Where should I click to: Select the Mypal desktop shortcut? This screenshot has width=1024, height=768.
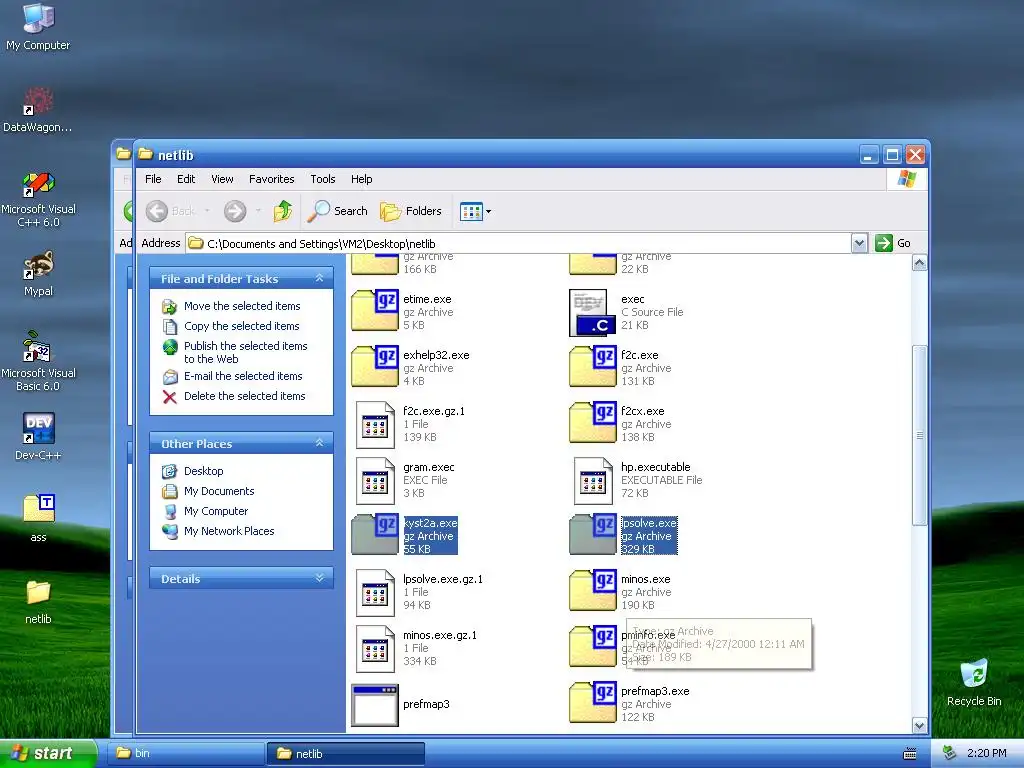pyautogui.click(x=38, y=273)
